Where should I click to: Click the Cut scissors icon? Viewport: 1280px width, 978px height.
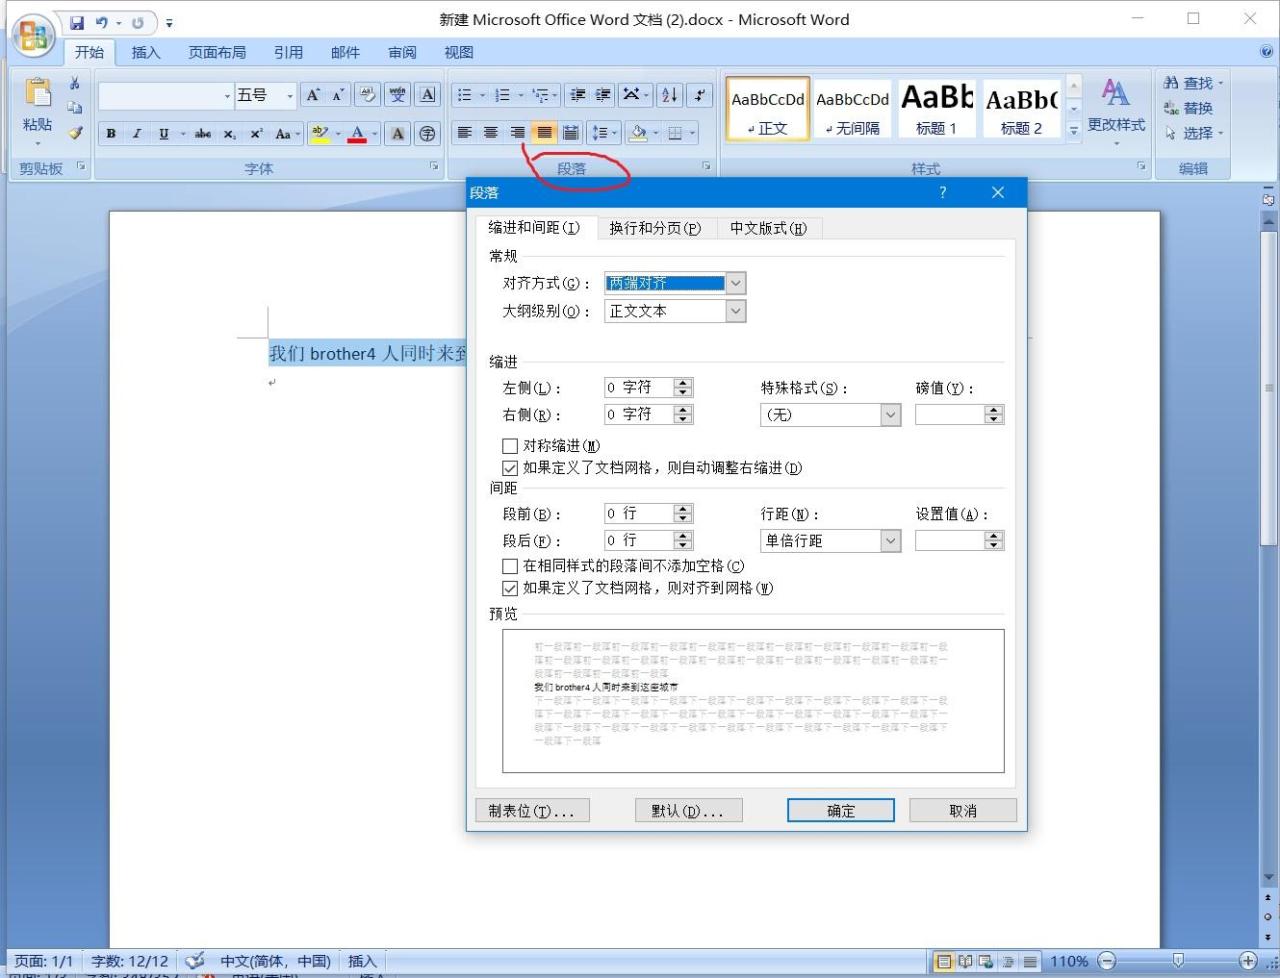pos(74,84)
